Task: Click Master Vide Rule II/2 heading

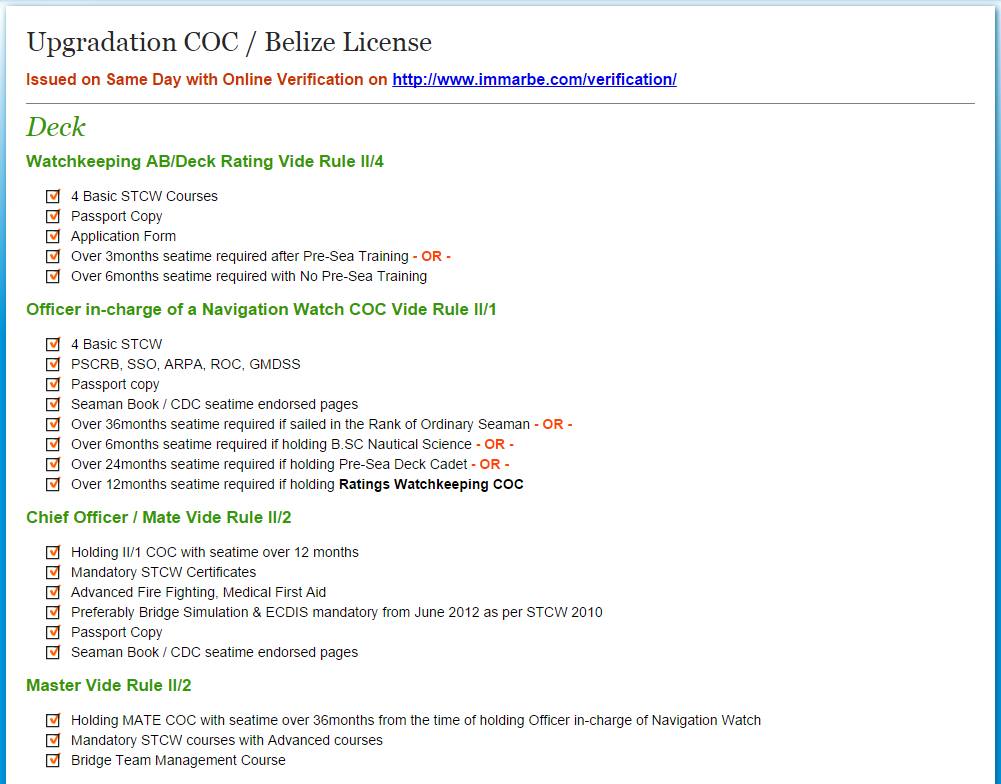Action: 109,686
